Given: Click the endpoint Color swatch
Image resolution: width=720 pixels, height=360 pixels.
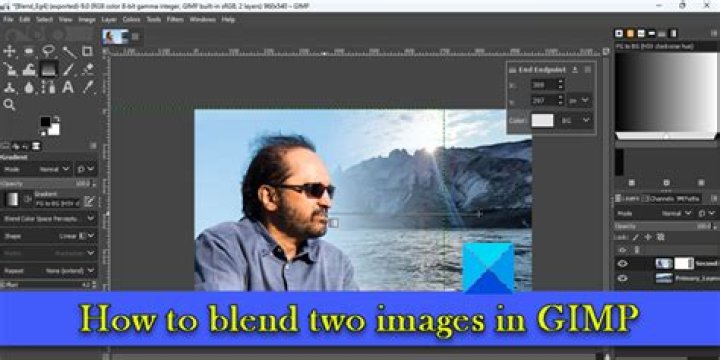Looking at the screenshot, I should [x=542, y=120].
